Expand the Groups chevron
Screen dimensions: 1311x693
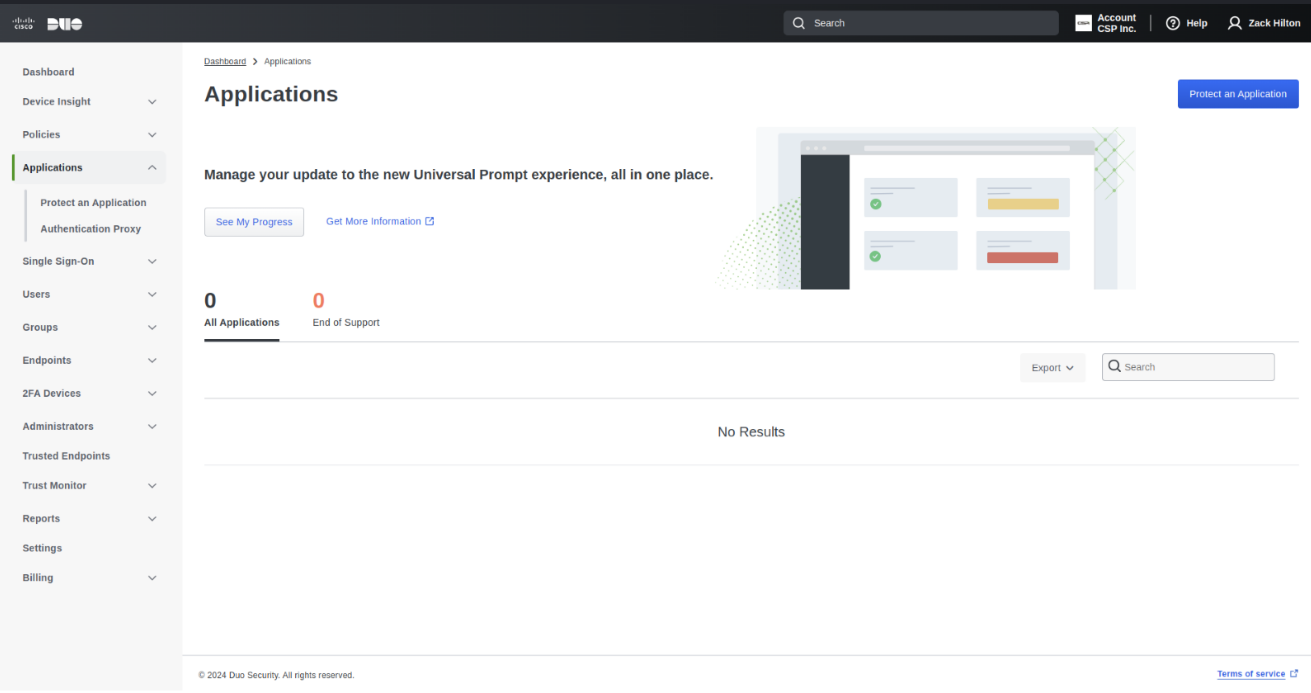tap(152, 328)
